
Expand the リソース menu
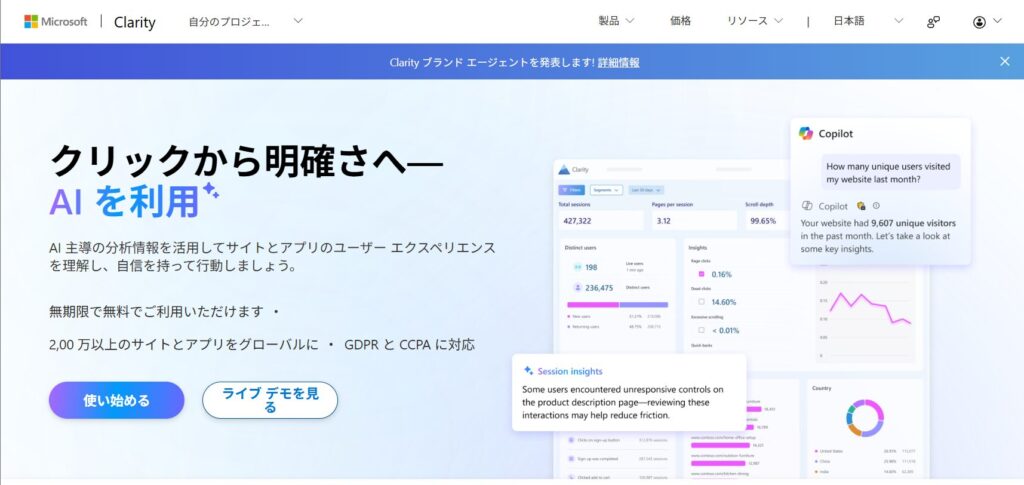point(754,21)
